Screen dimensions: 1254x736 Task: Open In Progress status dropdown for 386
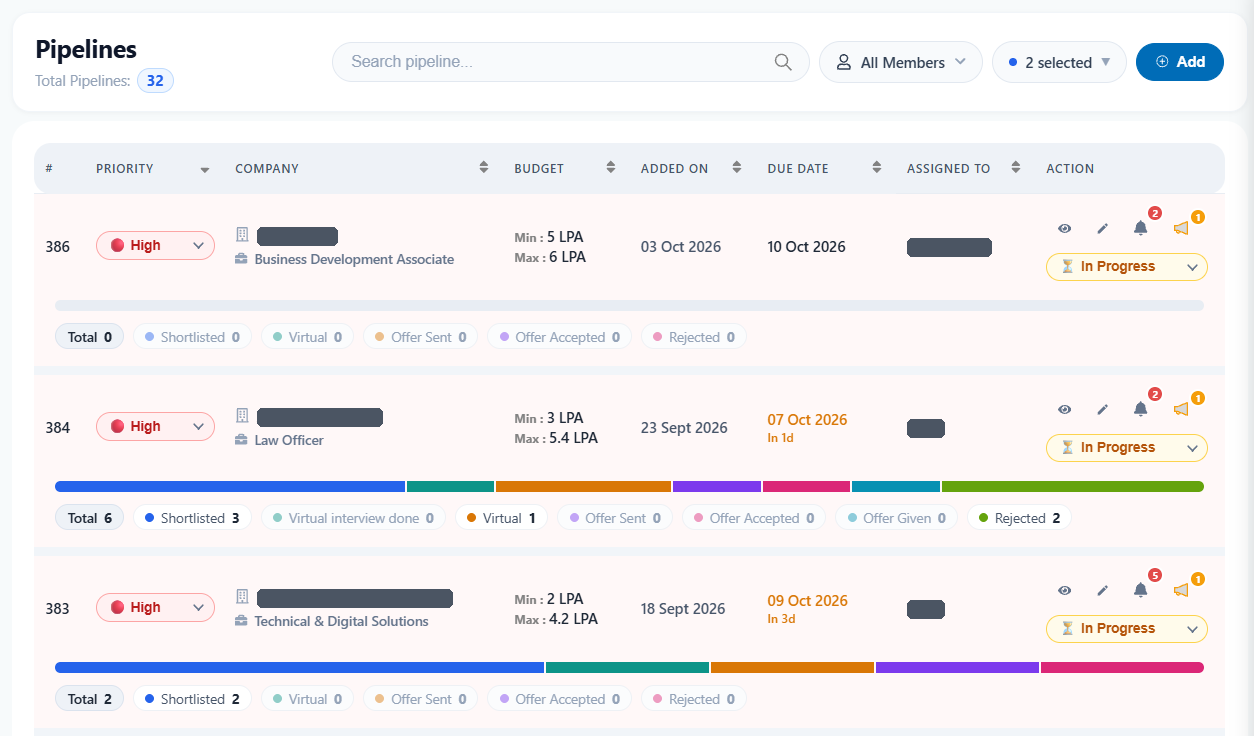coord(1127,267)
